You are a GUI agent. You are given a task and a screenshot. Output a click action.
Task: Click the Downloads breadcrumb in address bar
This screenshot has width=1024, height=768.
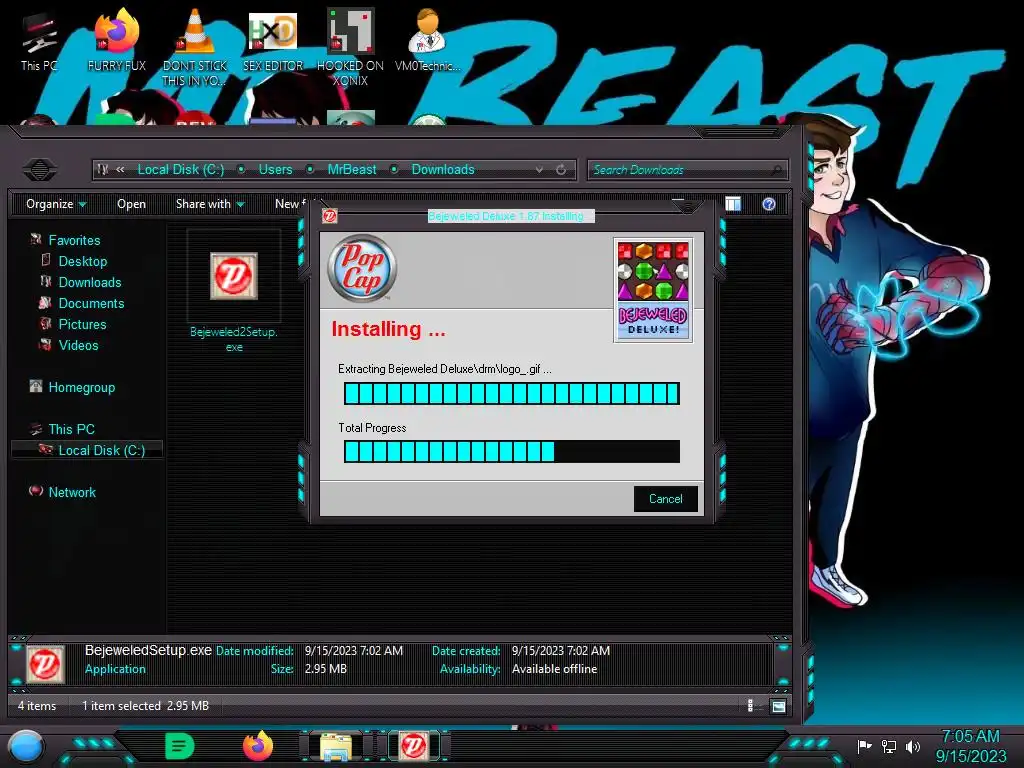[443, 170]
